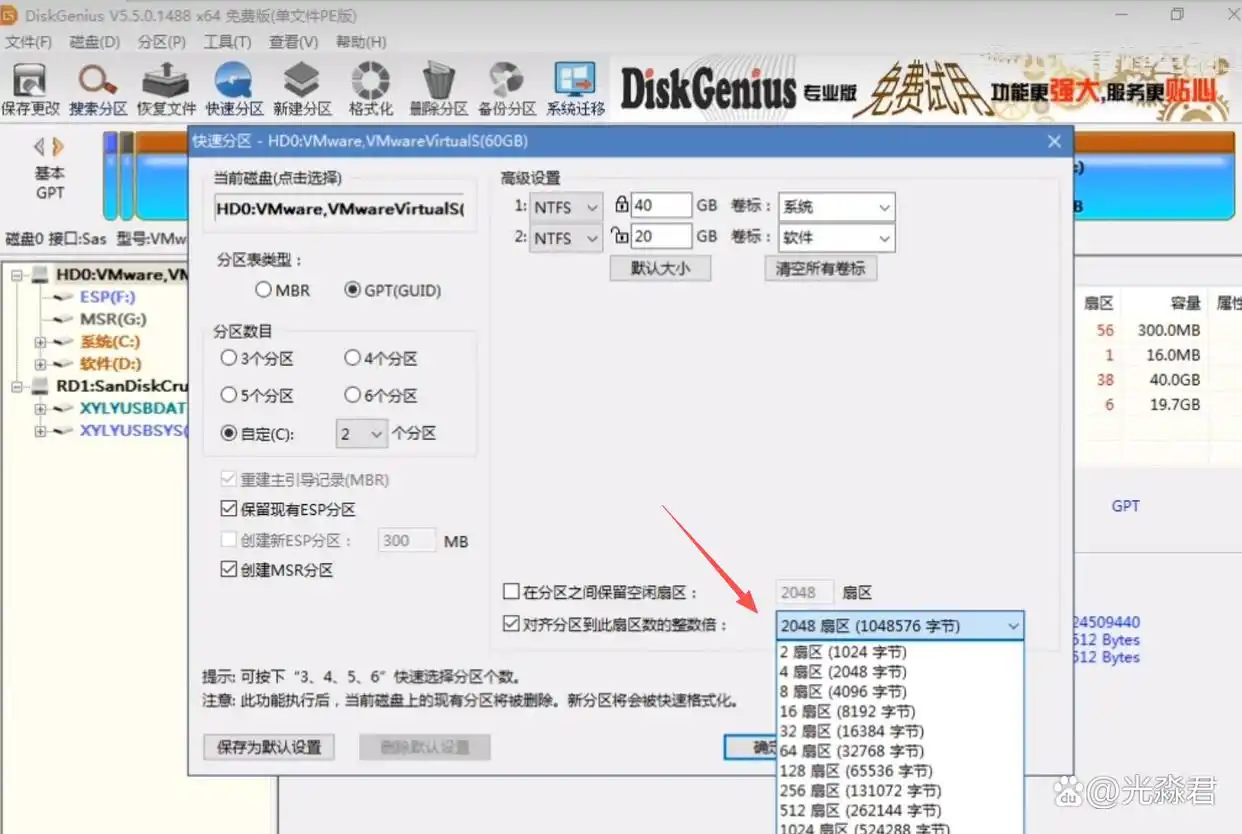1242x834 pixels.
Task: Close the 快速分区 dialog with X
Action: pos(1054,141)
